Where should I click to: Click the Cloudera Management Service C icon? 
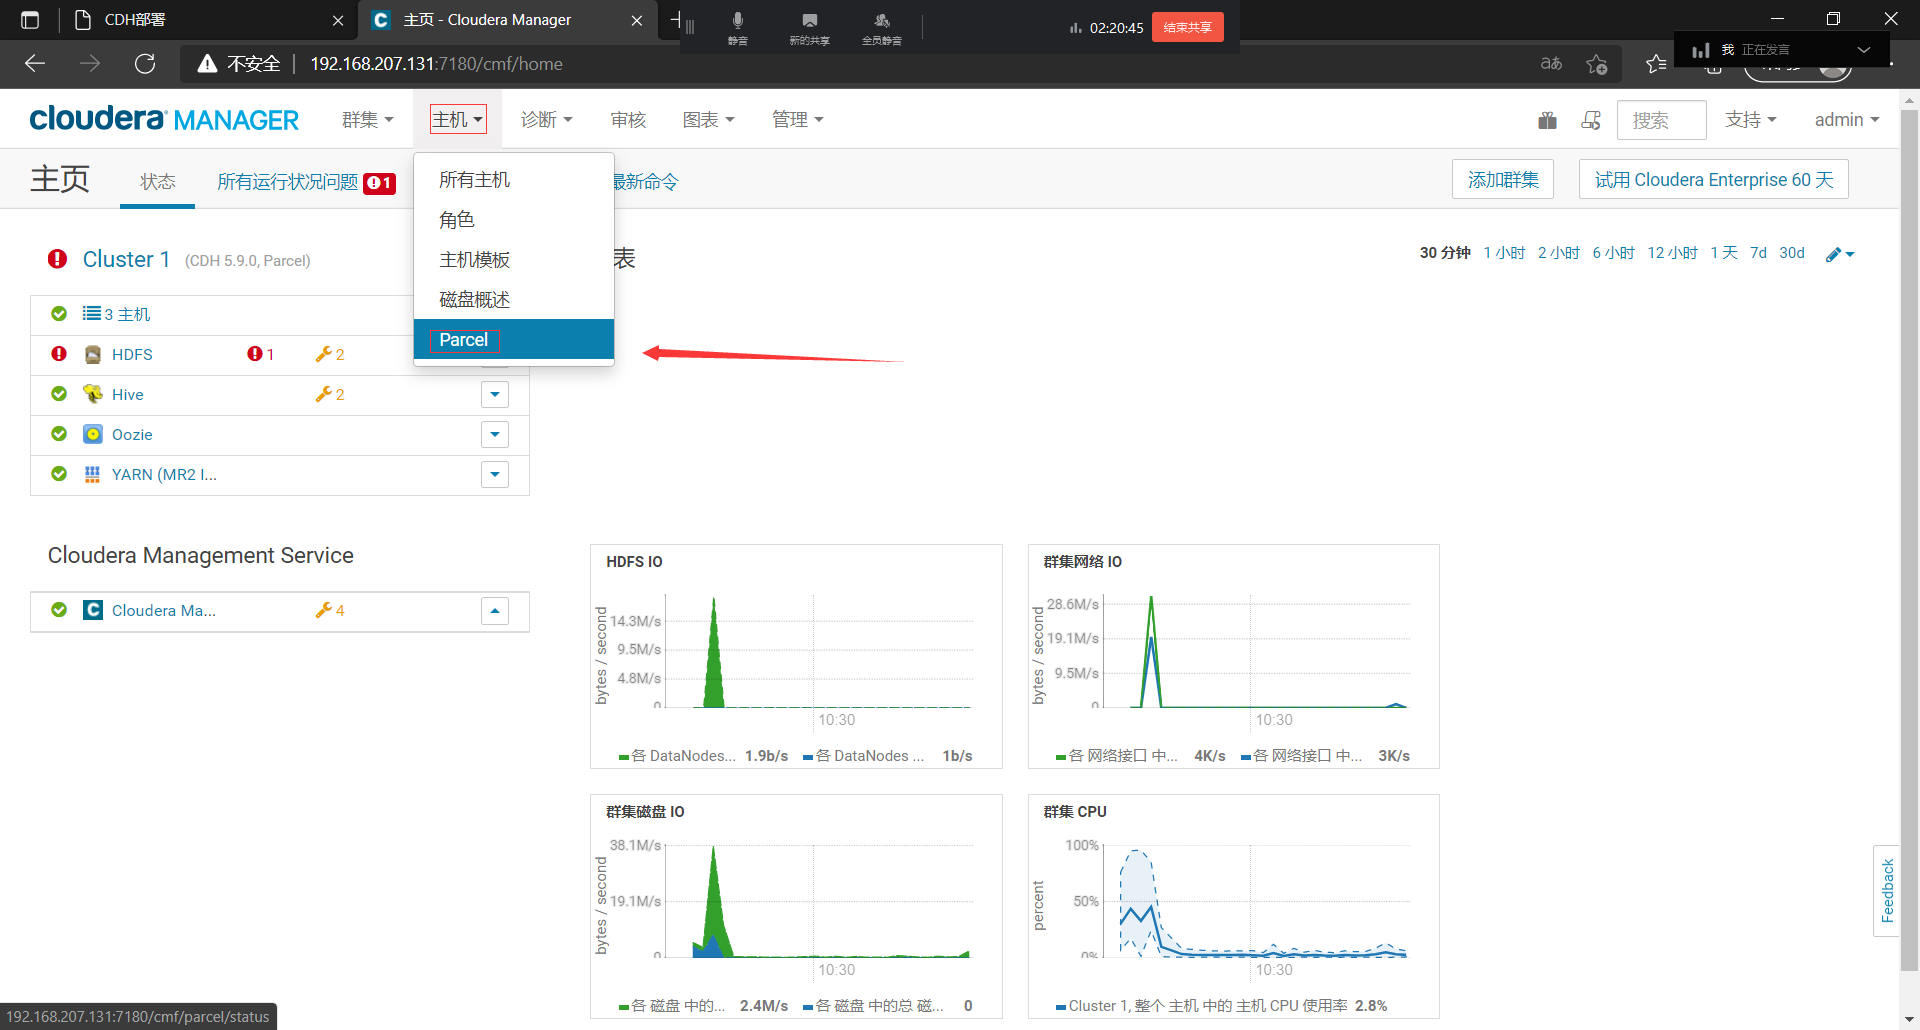point(93,610)
